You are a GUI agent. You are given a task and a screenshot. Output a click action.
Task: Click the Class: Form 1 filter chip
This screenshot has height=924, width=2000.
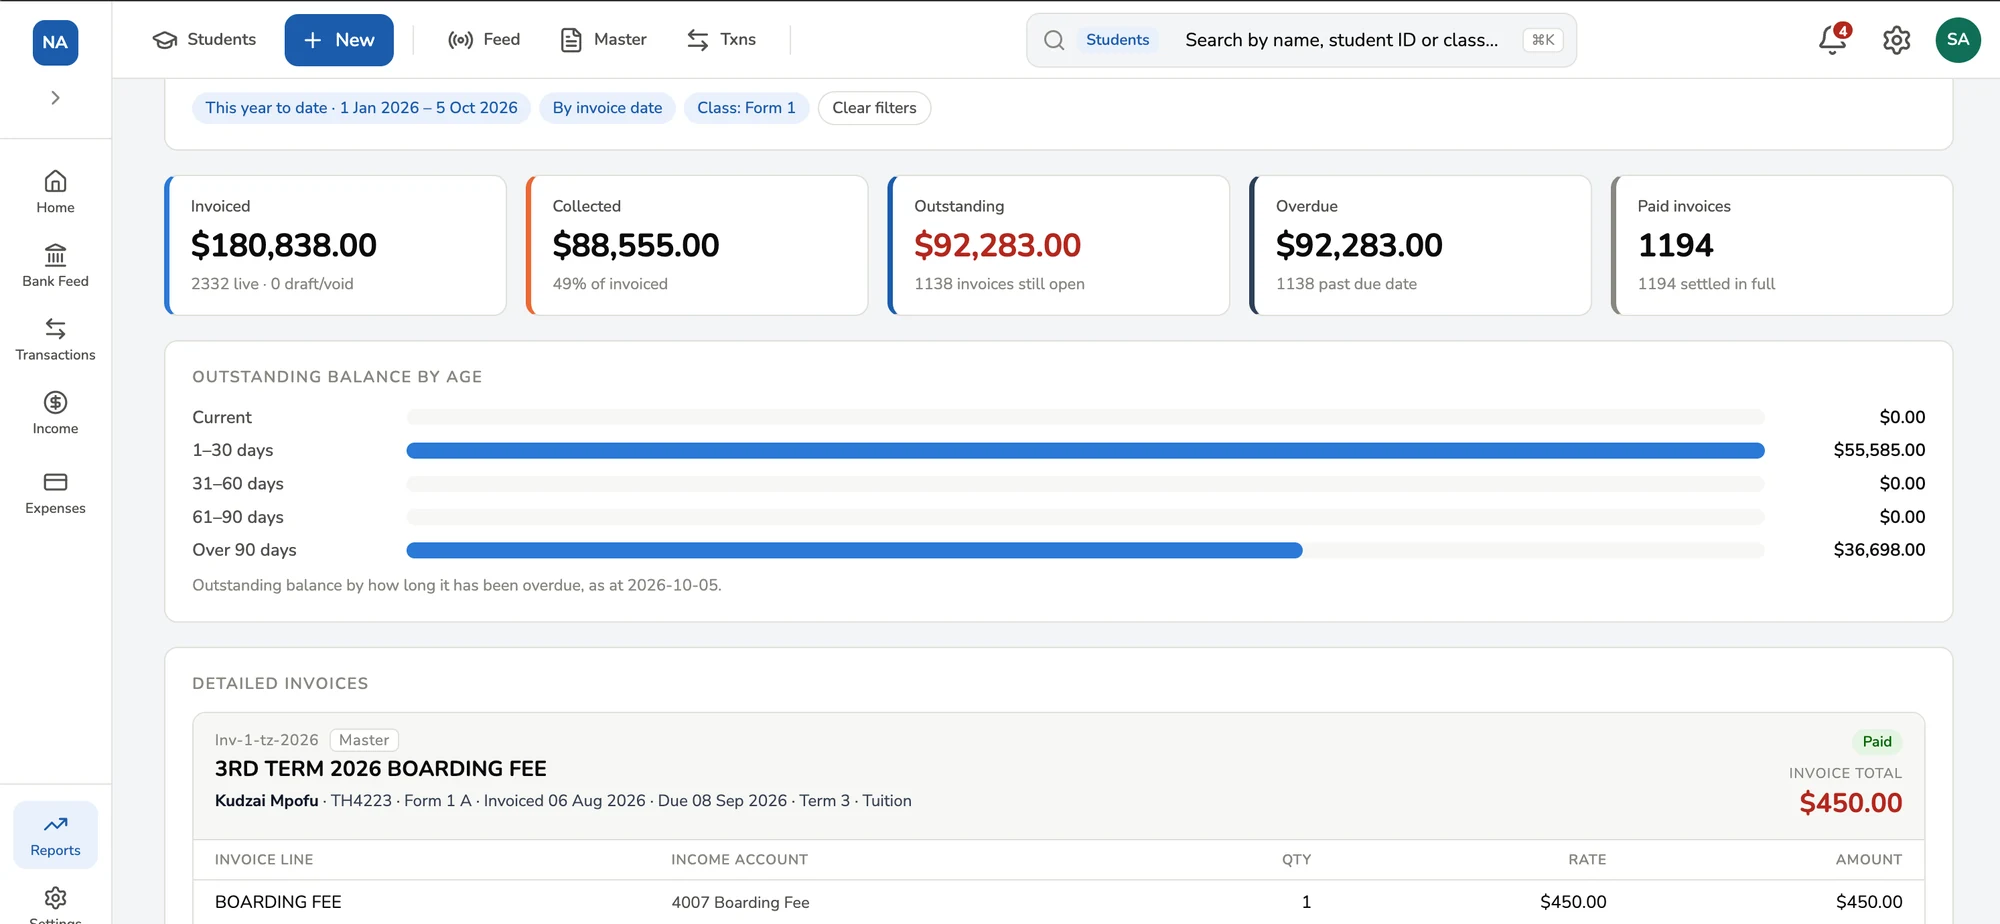746,108
